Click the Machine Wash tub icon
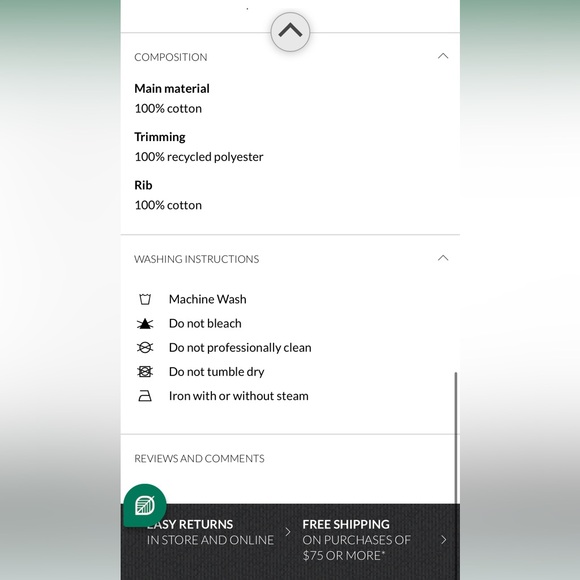Screen dimensions: 580x580 (x=145, y=299)
